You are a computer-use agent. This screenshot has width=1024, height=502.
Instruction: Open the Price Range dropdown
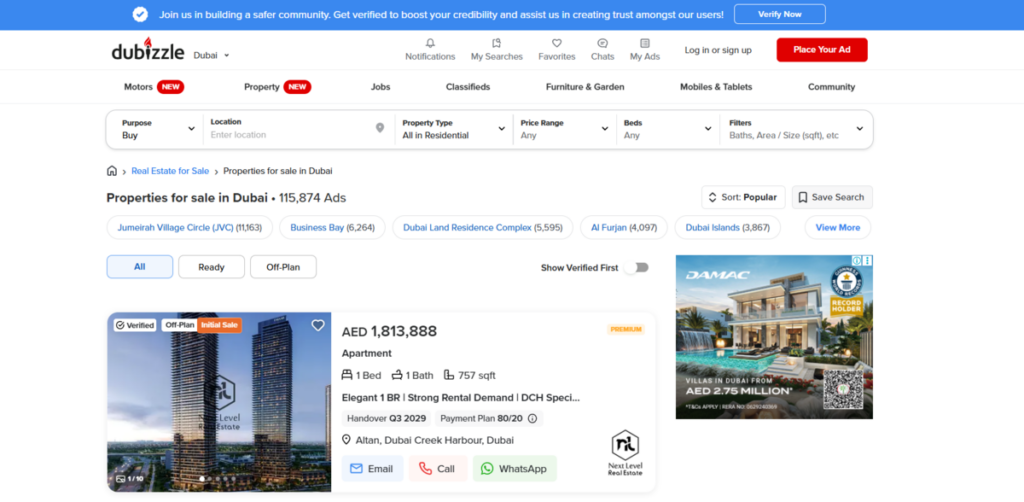coord(564,129)
